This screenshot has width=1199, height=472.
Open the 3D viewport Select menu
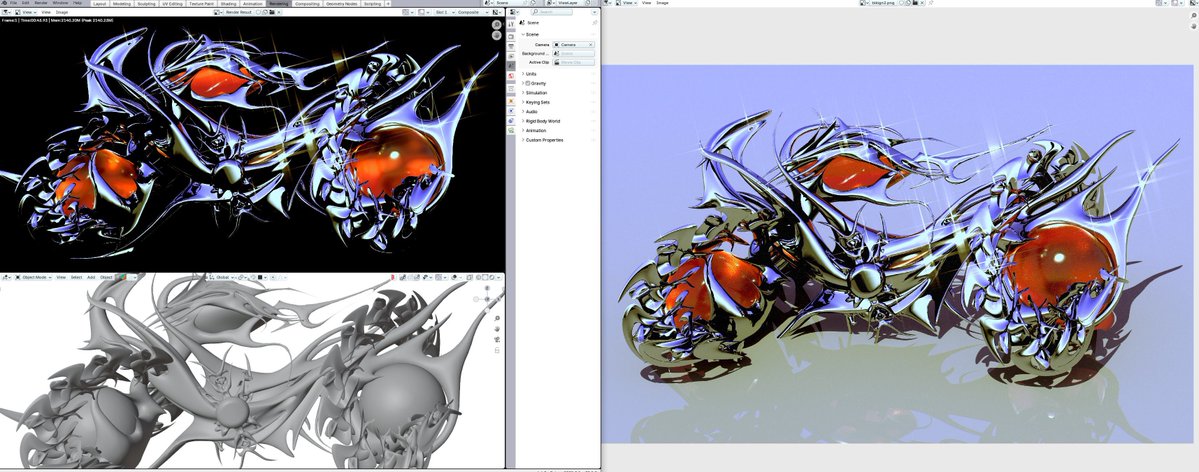point(76,277)
